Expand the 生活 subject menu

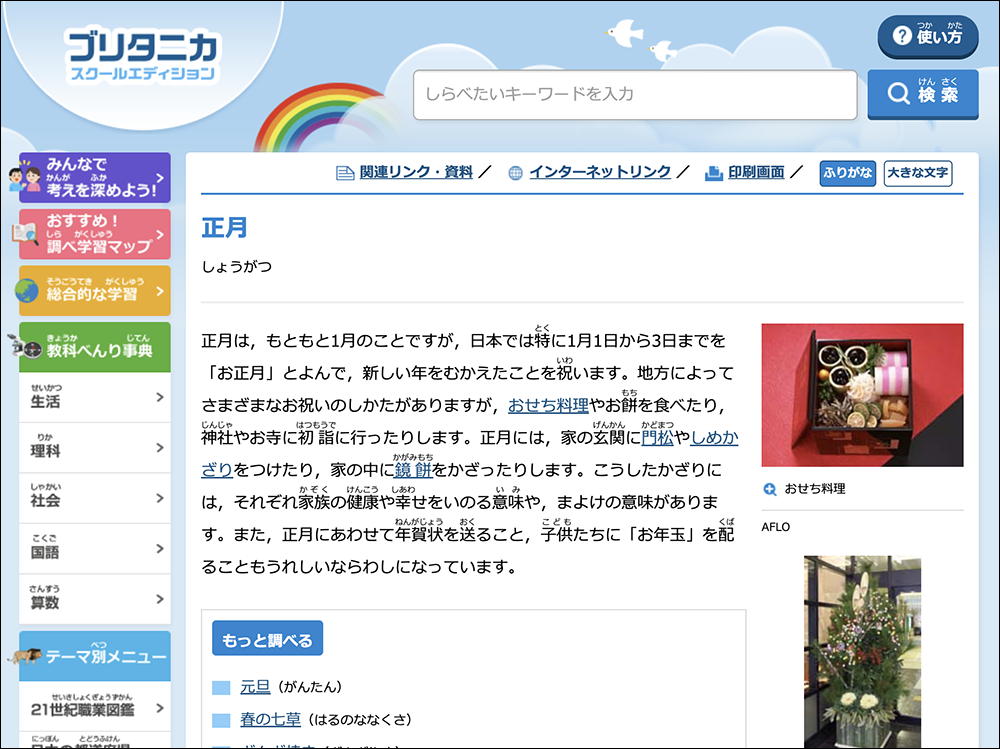click(x=95, y=397)
